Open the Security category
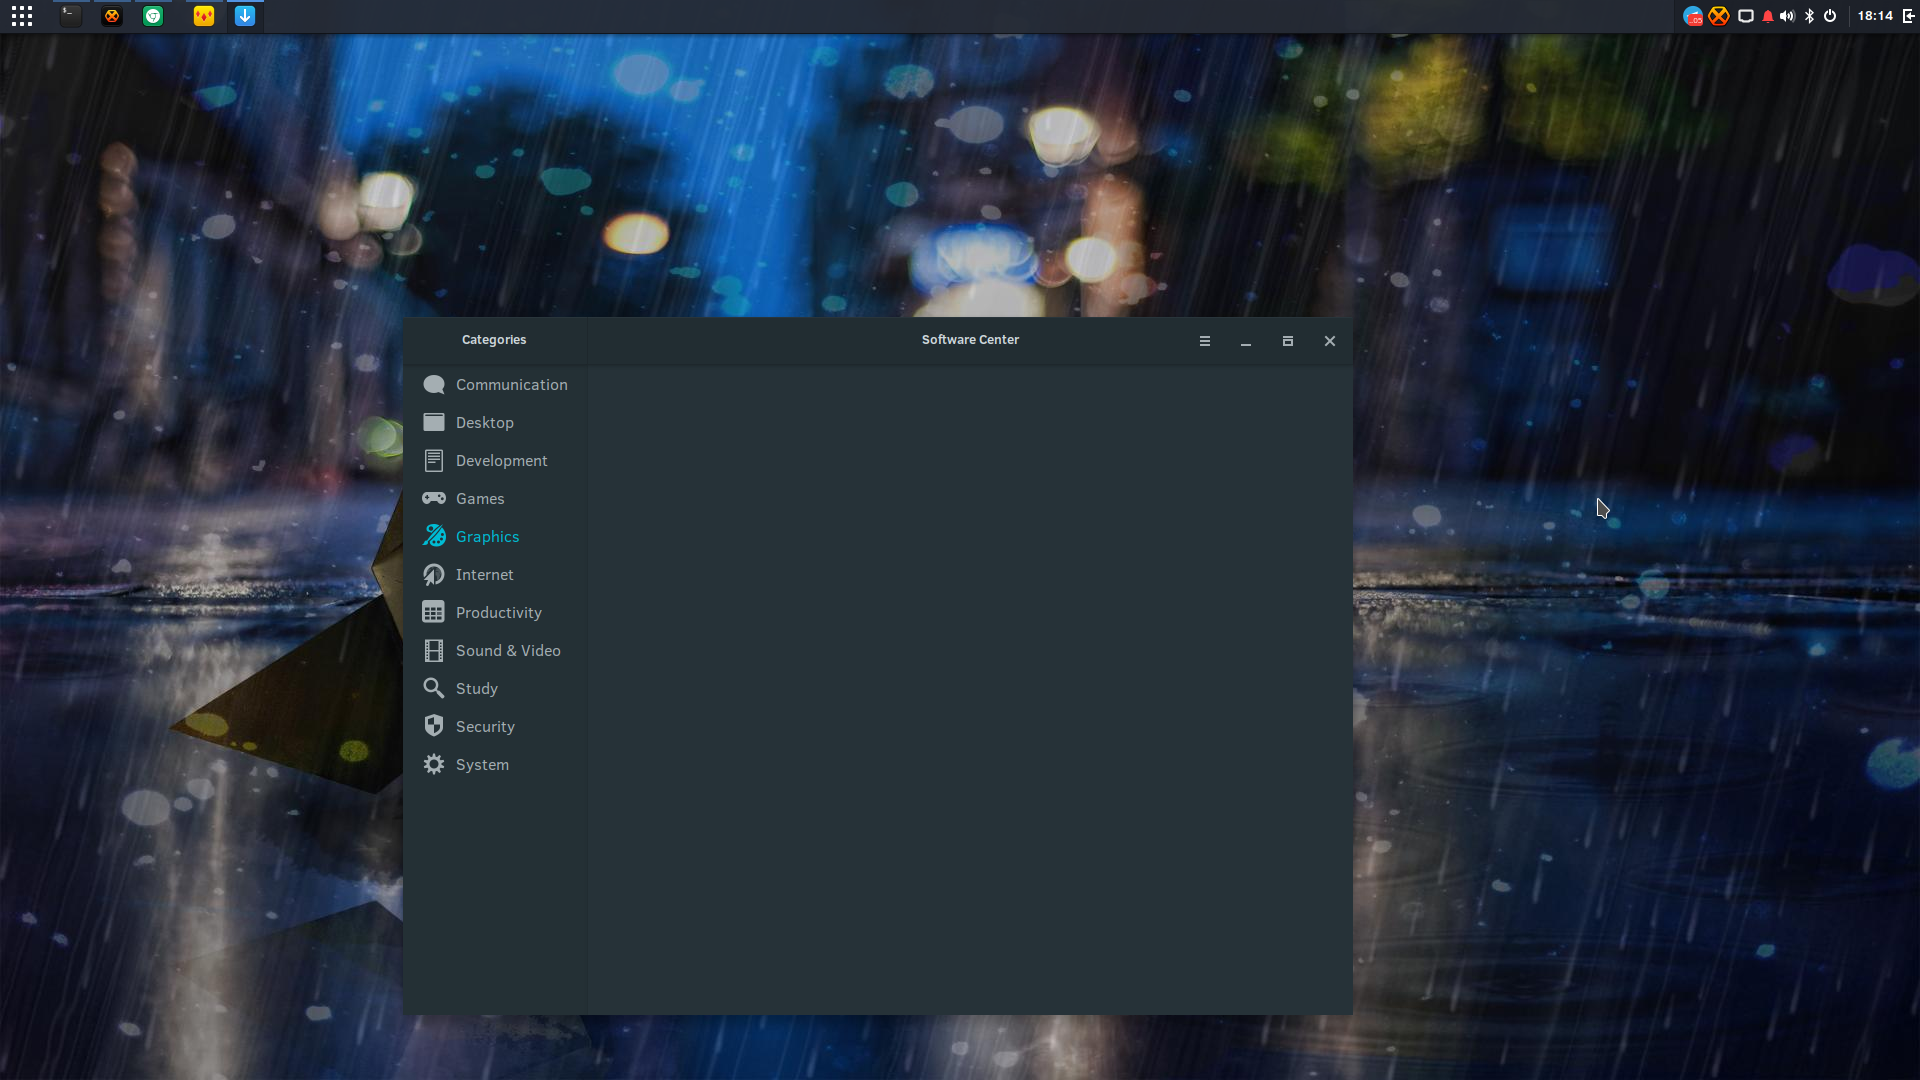The width and height of the screenshot is (1920, 1080). [495, 727]
